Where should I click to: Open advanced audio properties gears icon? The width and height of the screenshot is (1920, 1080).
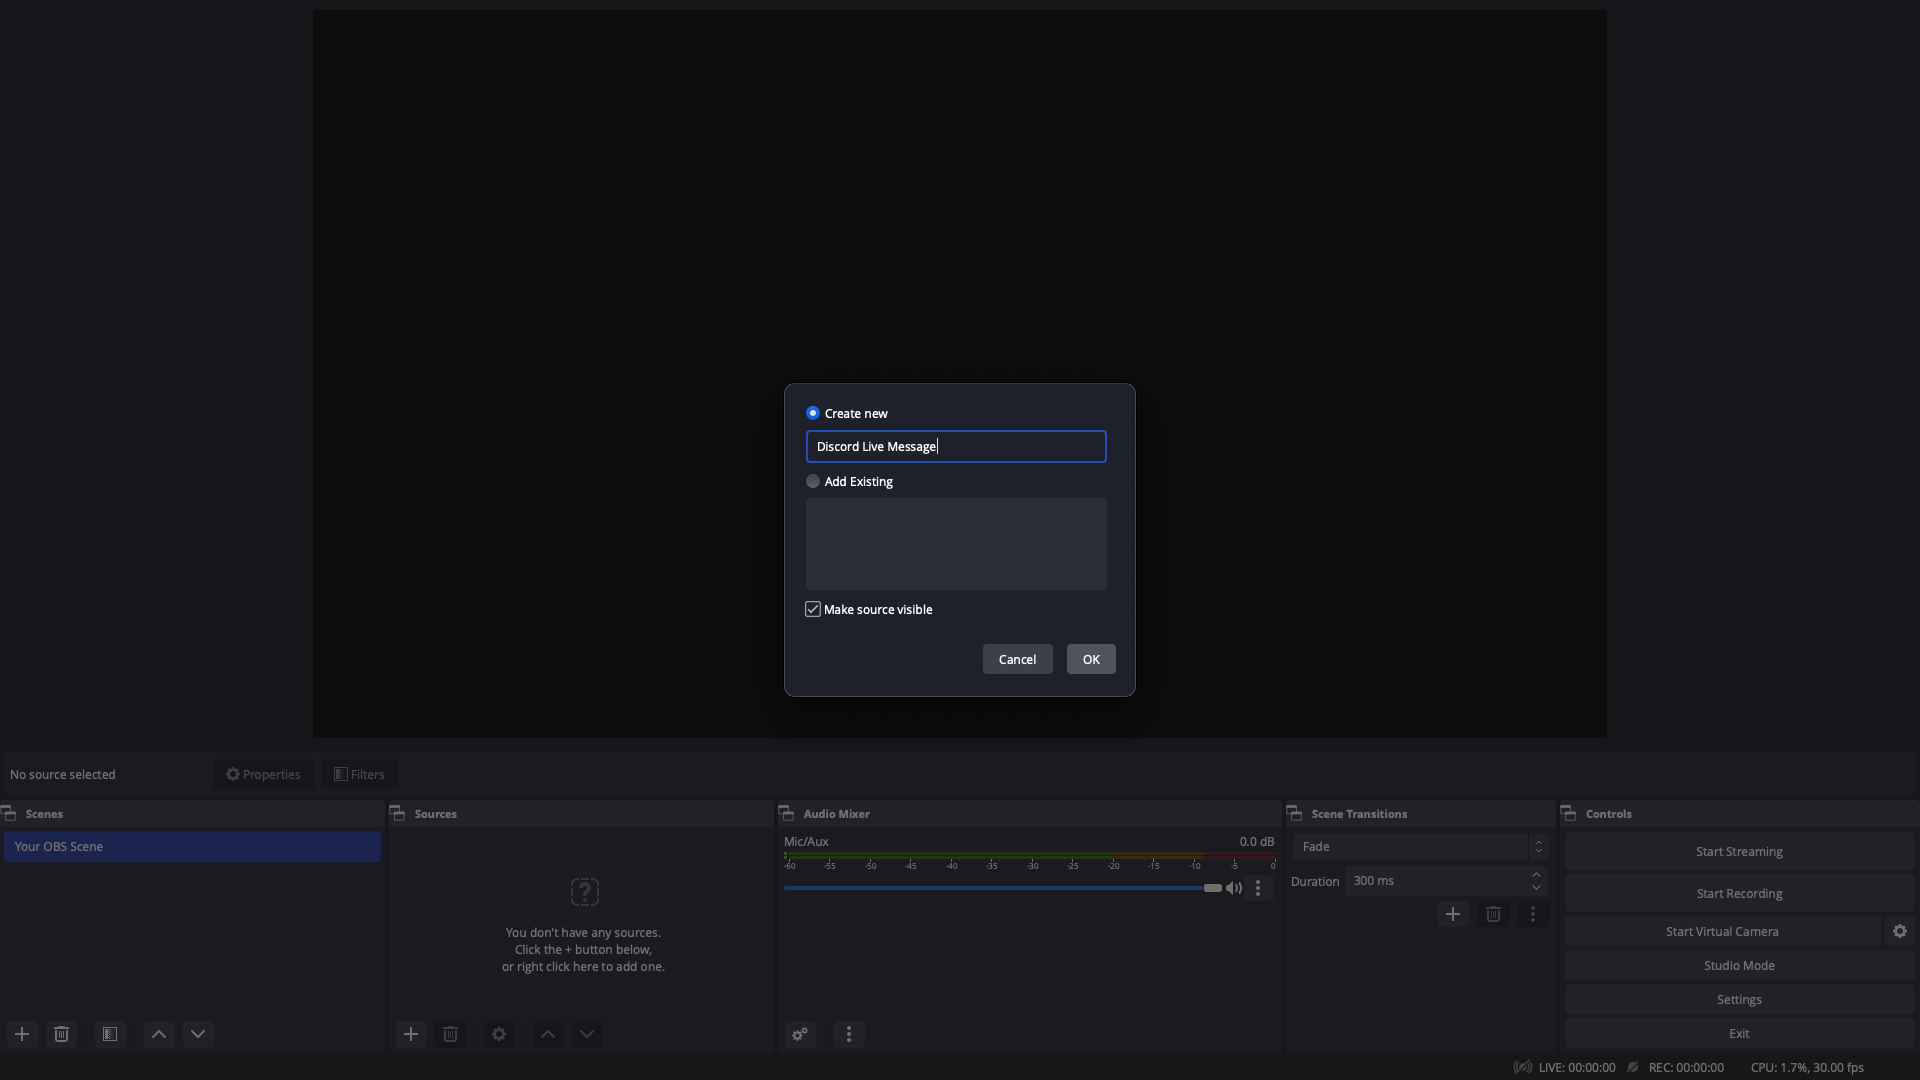coord(800,1034)
